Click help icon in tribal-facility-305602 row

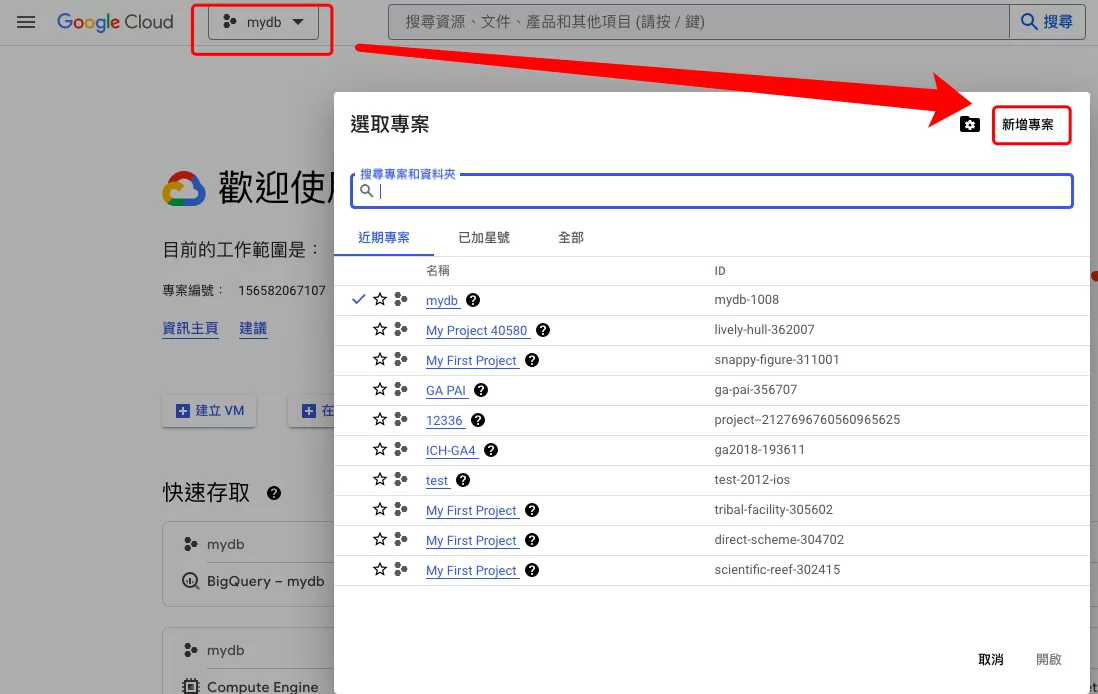coord(532,511)
